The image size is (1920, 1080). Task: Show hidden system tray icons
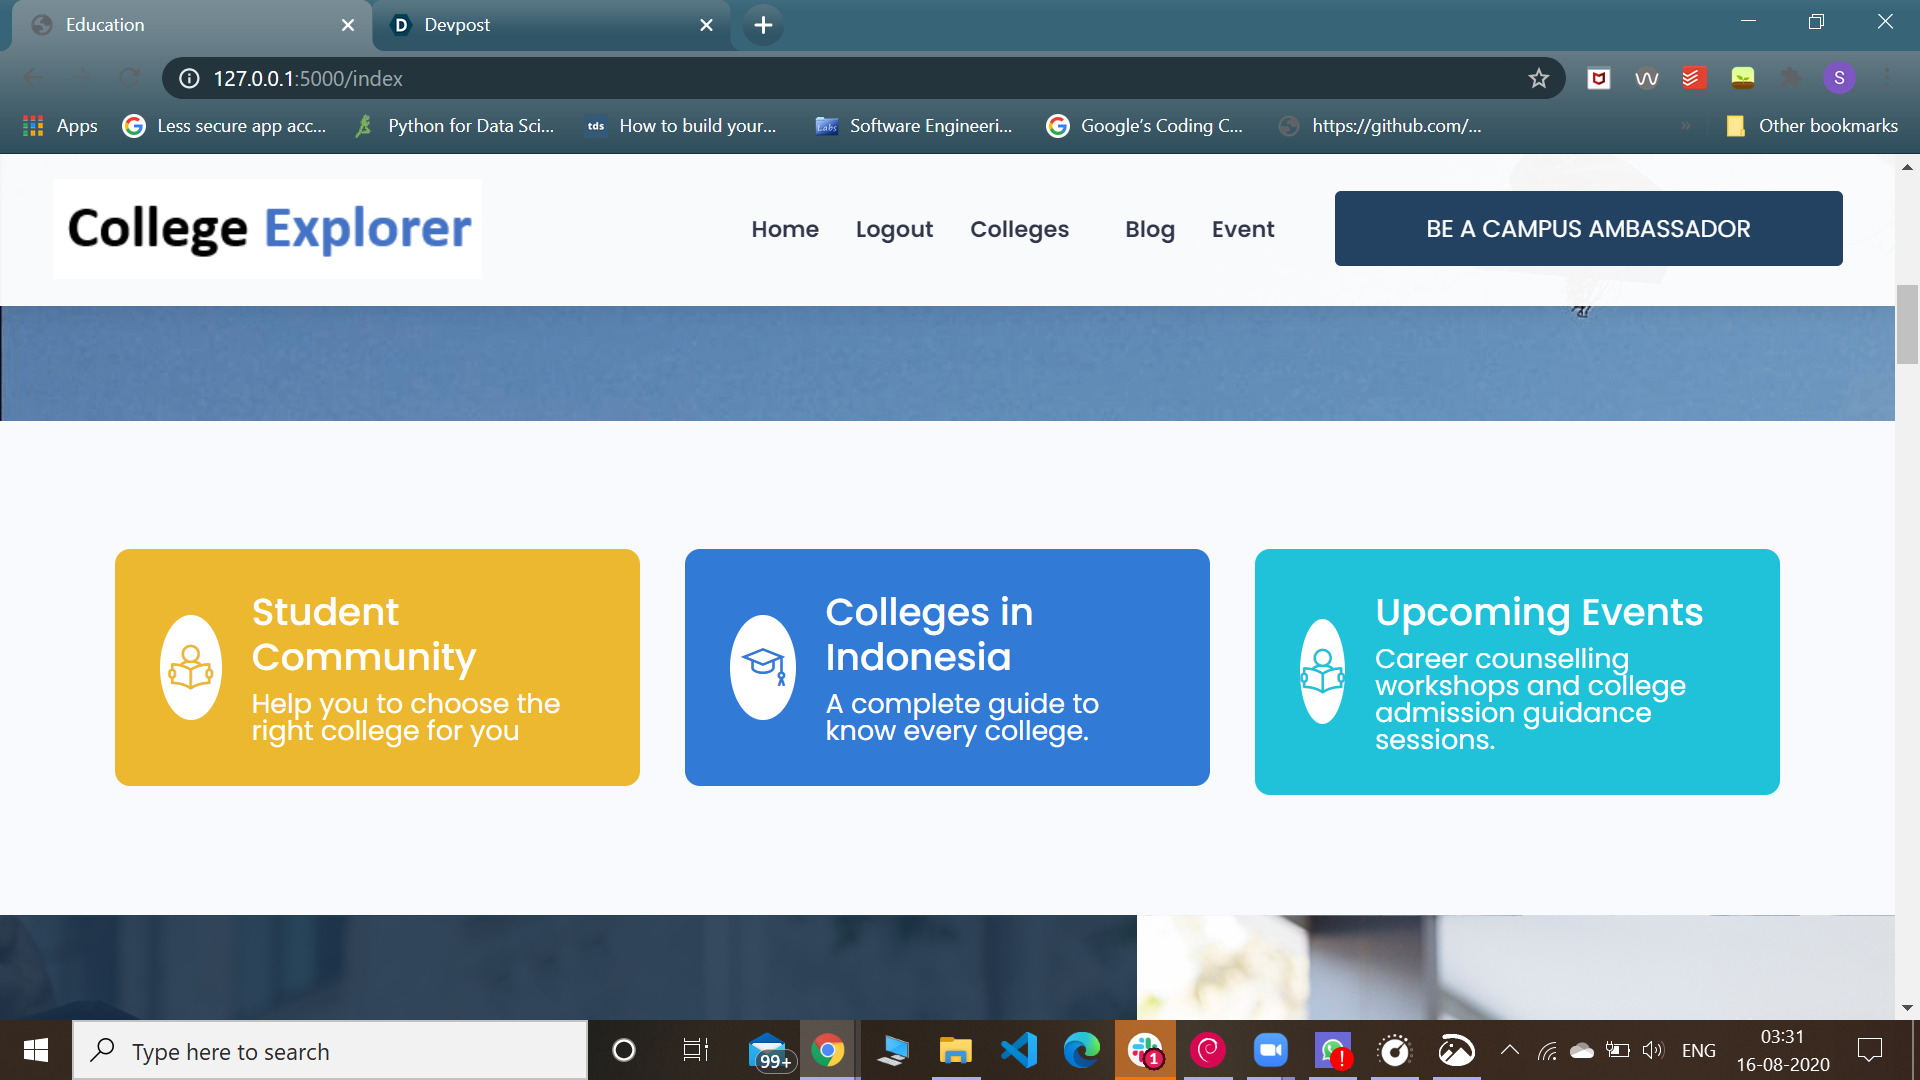tap(1510, 1050)
